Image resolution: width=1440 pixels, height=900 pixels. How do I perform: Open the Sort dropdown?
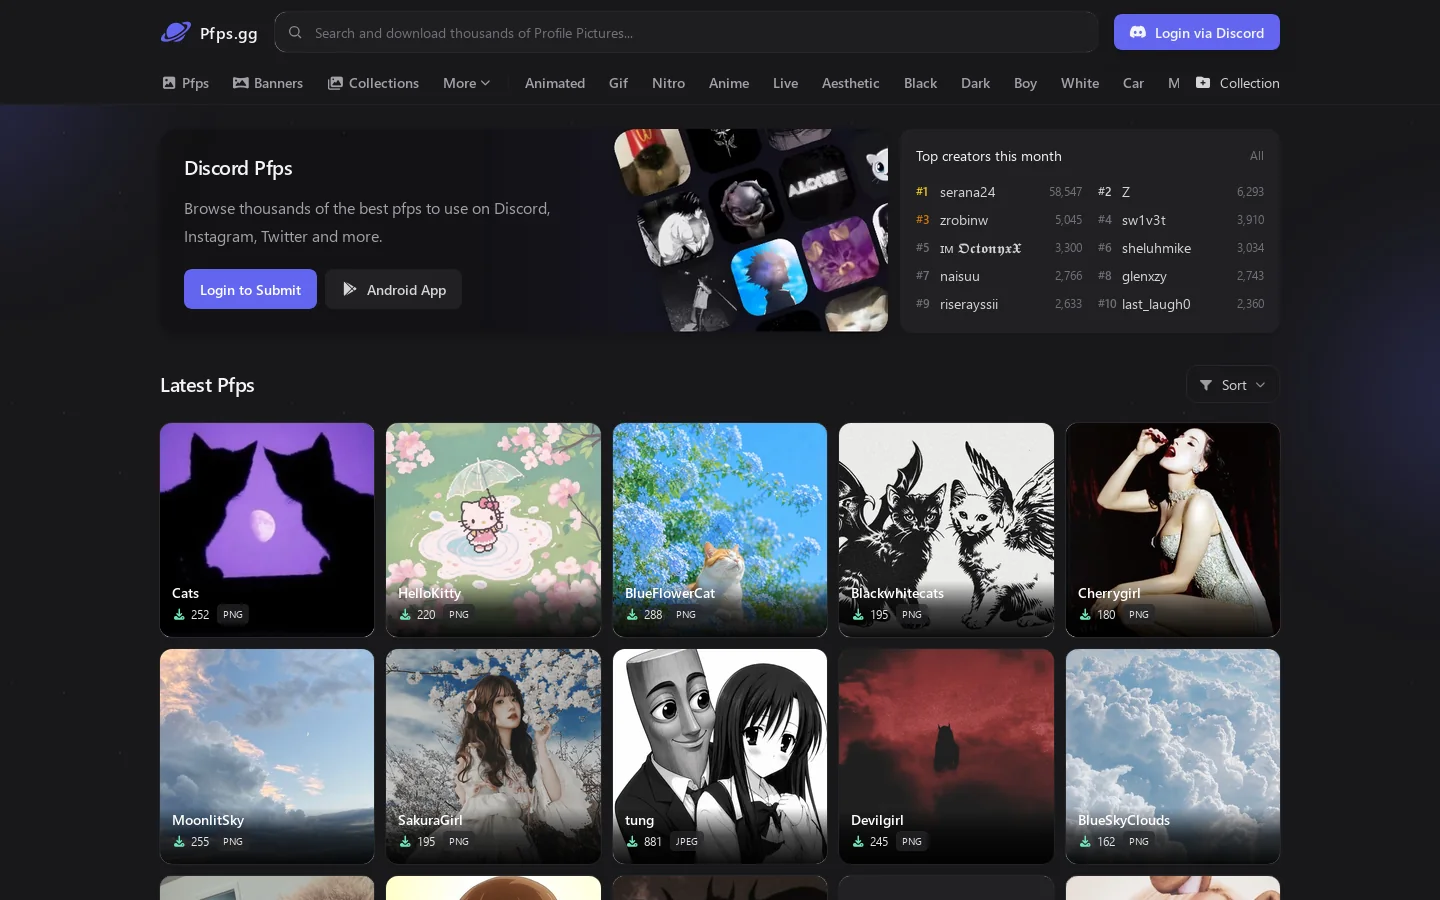pos(1232,385)
